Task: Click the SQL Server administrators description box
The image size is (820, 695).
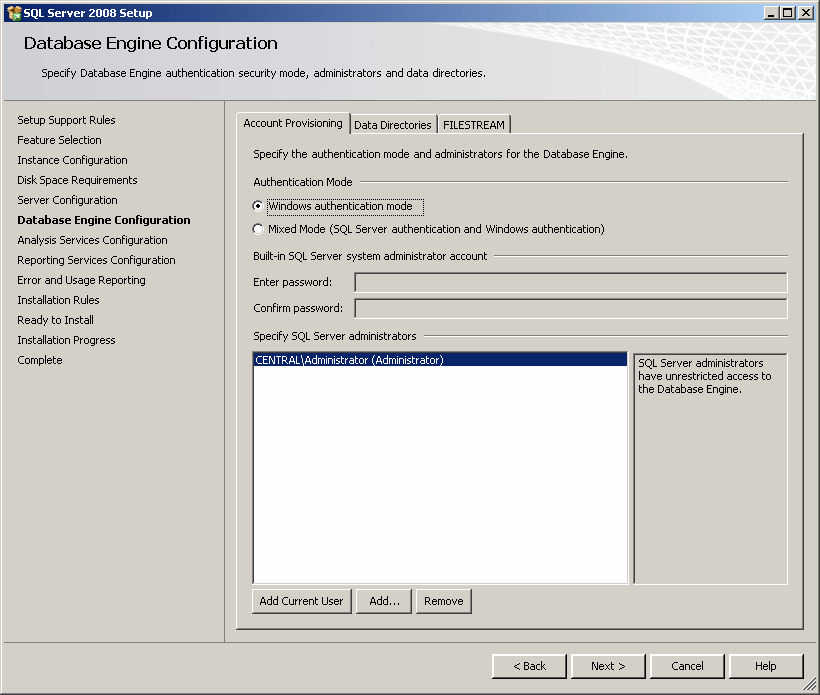Action: (x=710, y=469)
